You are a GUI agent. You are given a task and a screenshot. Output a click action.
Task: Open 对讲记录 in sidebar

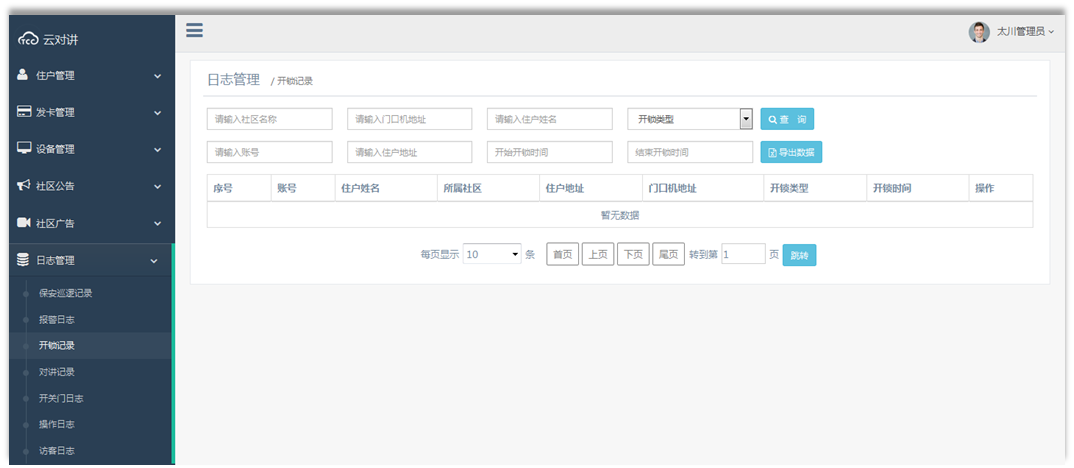click(57, 372)
